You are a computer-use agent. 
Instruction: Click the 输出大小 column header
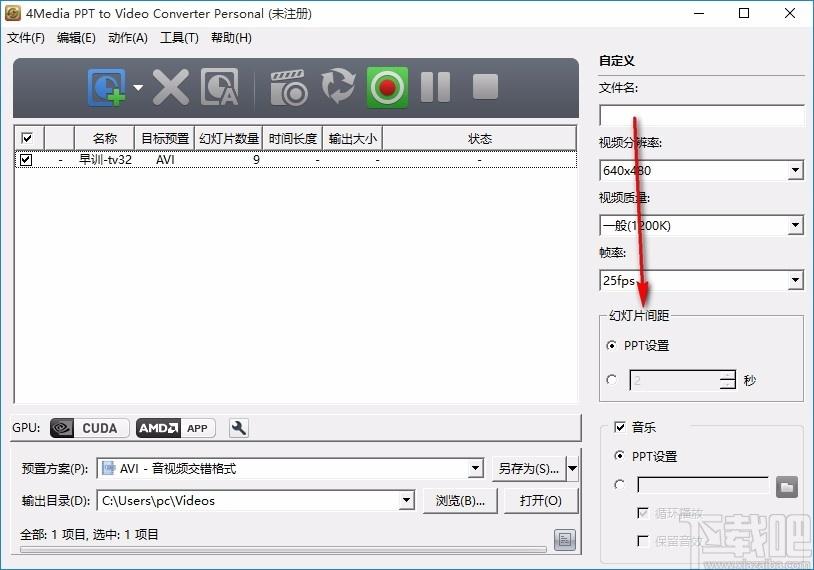click(x=352, y=138)
